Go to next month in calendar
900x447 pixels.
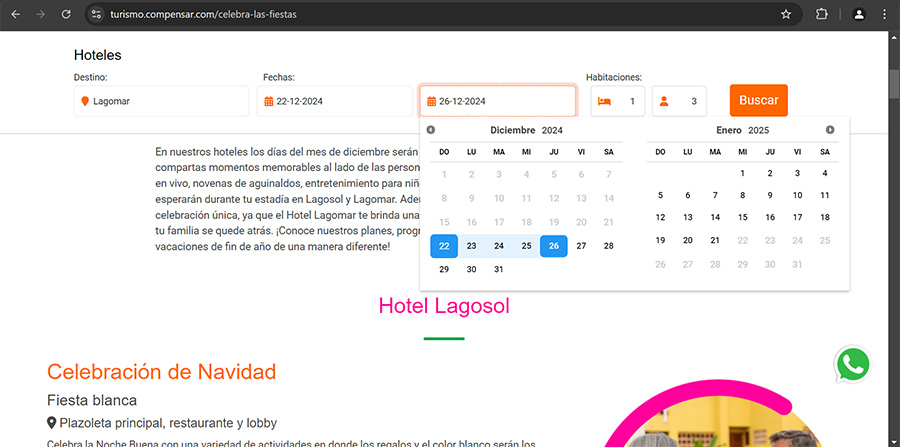click(830, 130)
